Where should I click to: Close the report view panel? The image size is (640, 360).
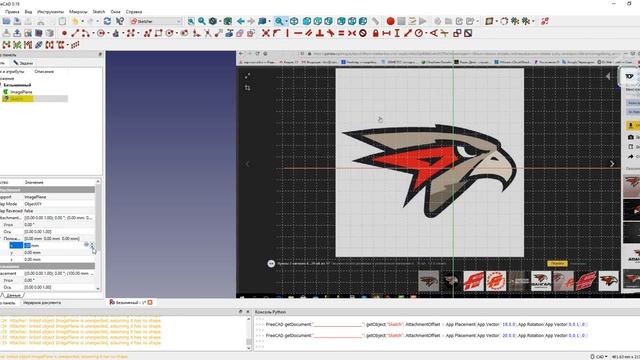click(x=247, y=311)
